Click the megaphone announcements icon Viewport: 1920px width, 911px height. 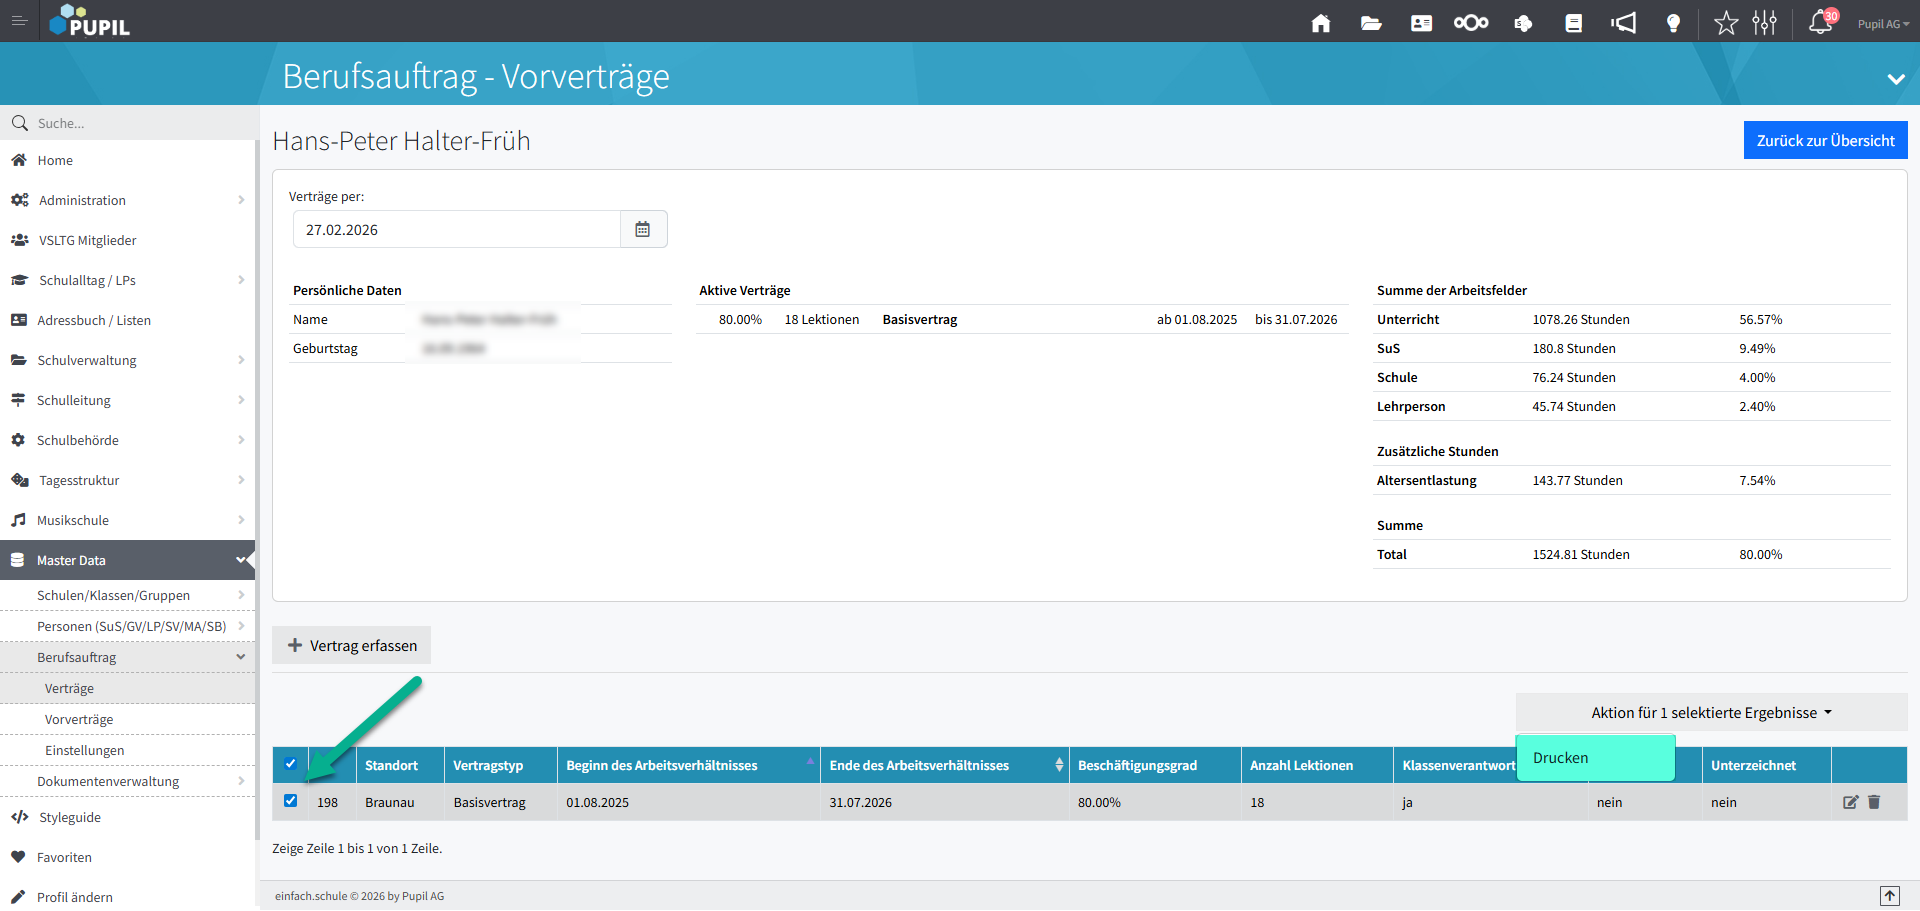coord(1623,23)
